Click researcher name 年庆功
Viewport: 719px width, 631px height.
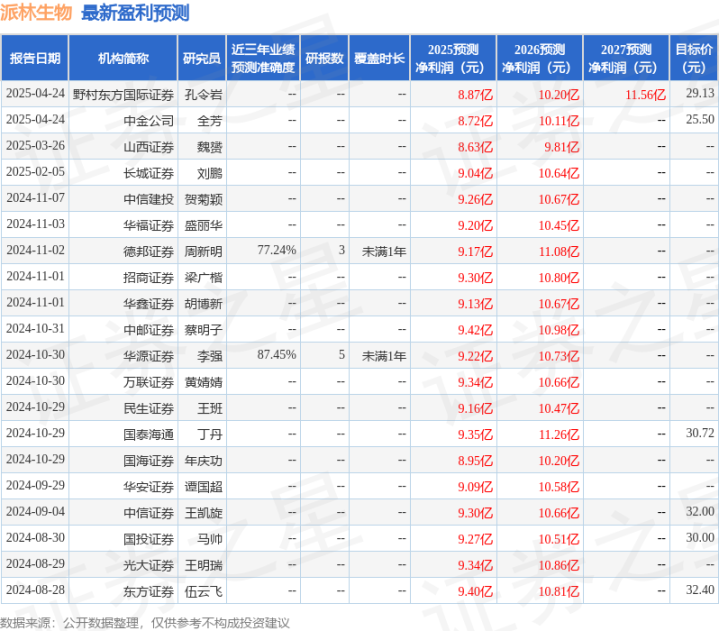pos(203,460)
